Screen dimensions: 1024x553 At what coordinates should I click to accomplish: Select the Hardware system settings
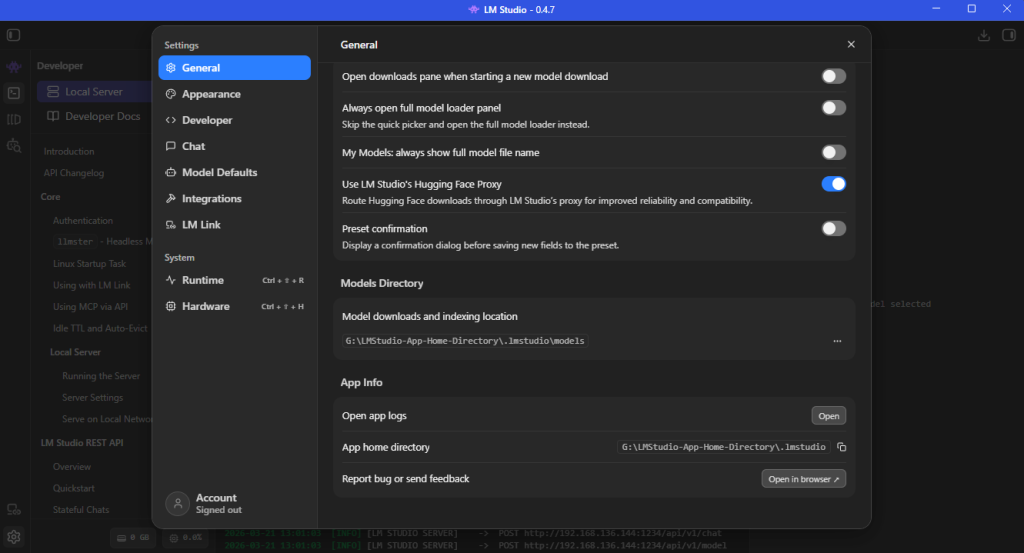[205, 306]
